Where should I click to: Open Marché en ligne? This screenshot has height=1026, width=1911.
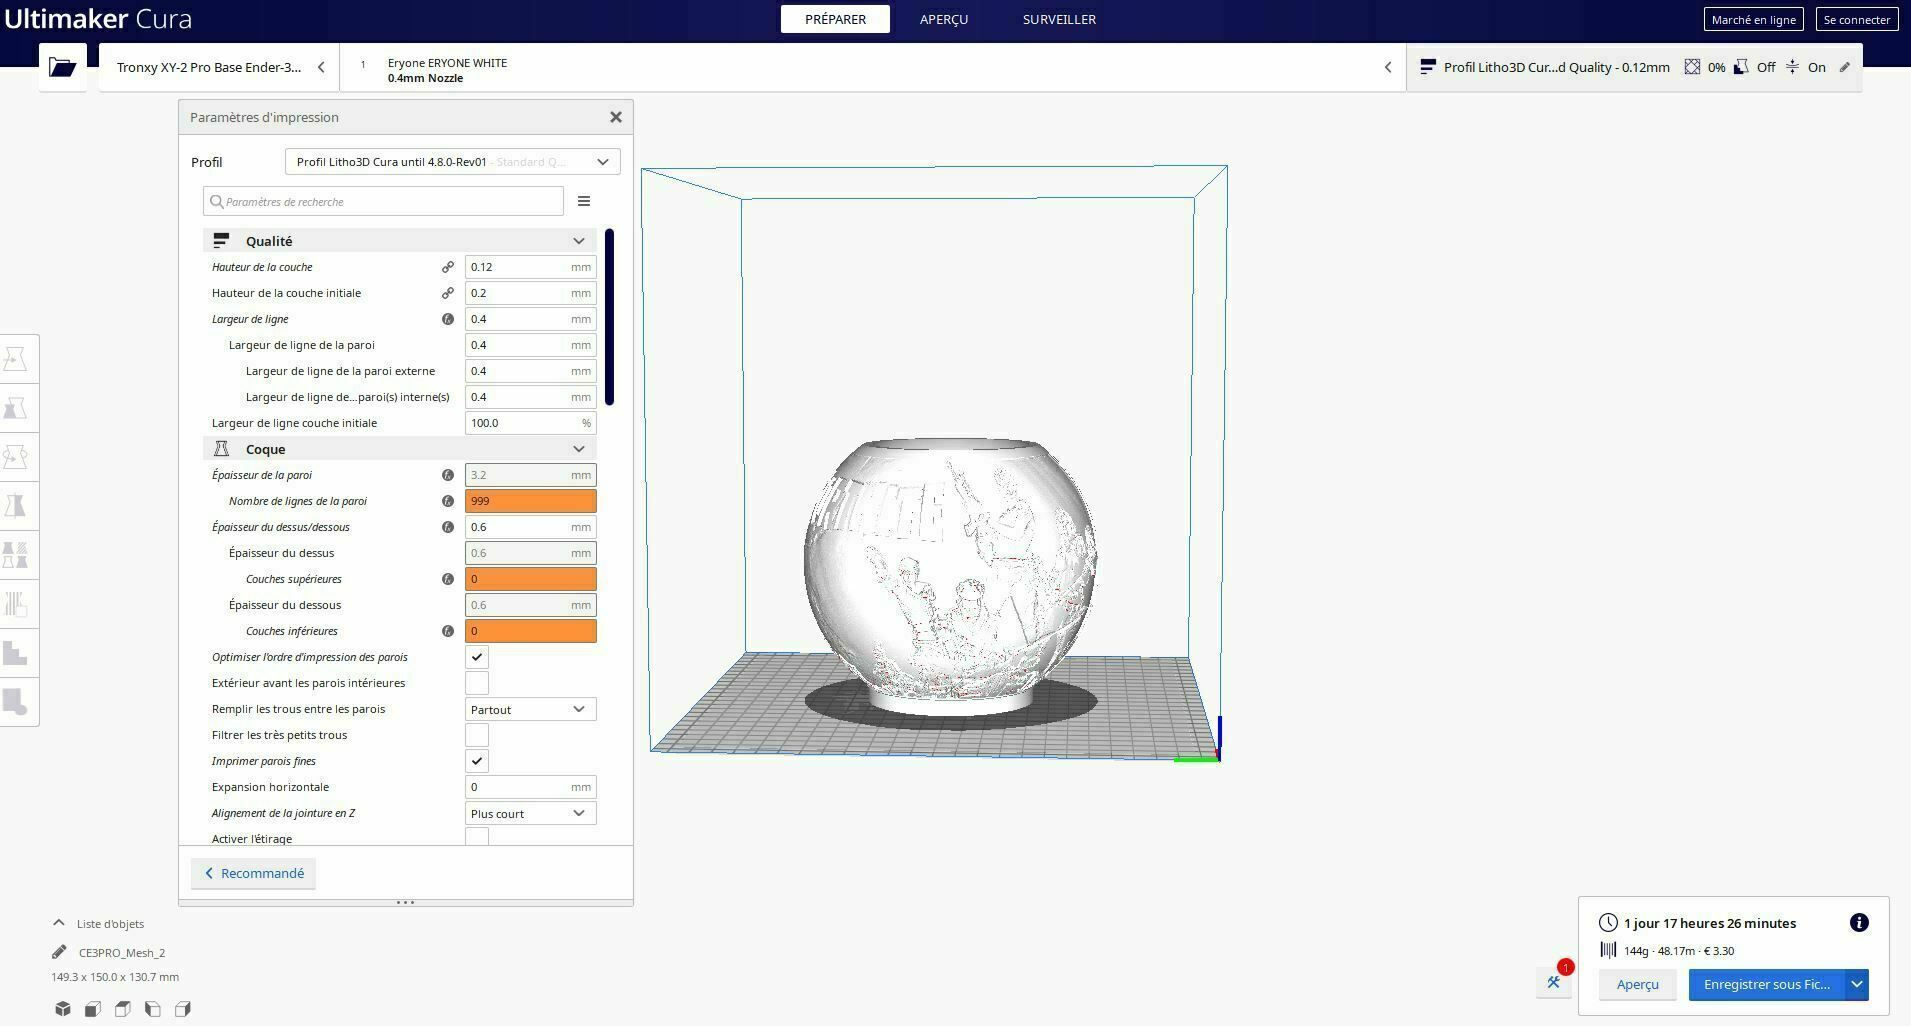[x=1753, y=18]
